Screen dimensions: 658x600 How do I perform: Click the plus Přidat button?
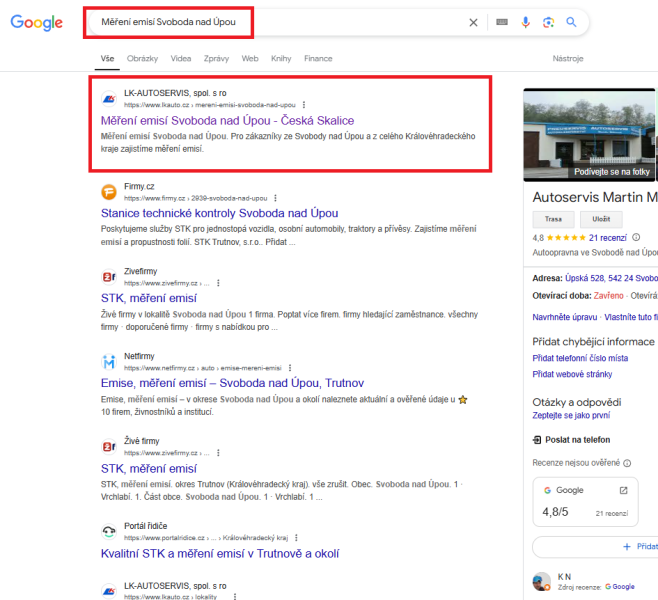(595, 547)
